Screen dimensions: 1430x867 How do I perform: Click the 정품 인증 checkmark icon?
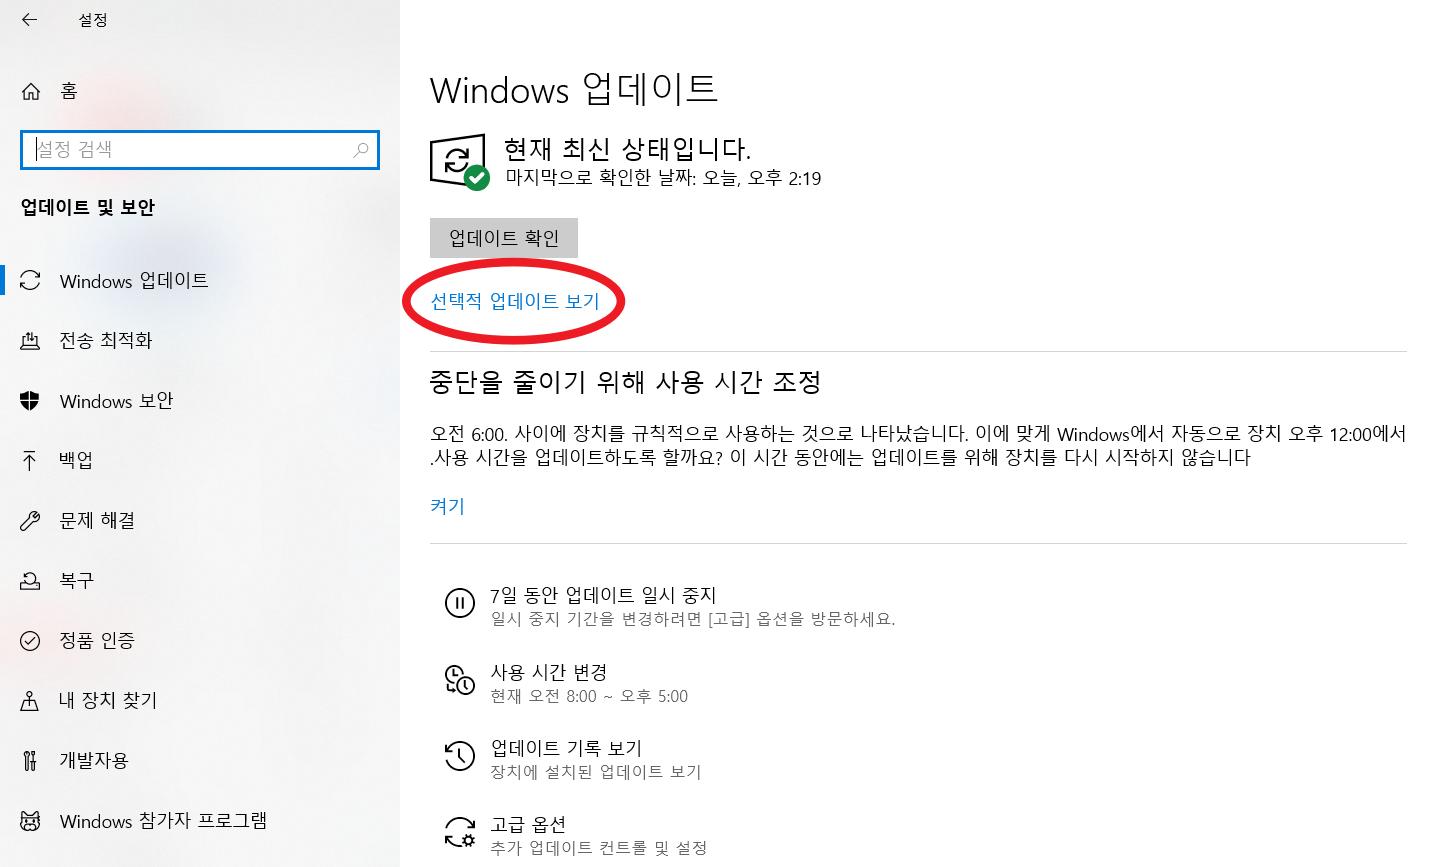30,641
